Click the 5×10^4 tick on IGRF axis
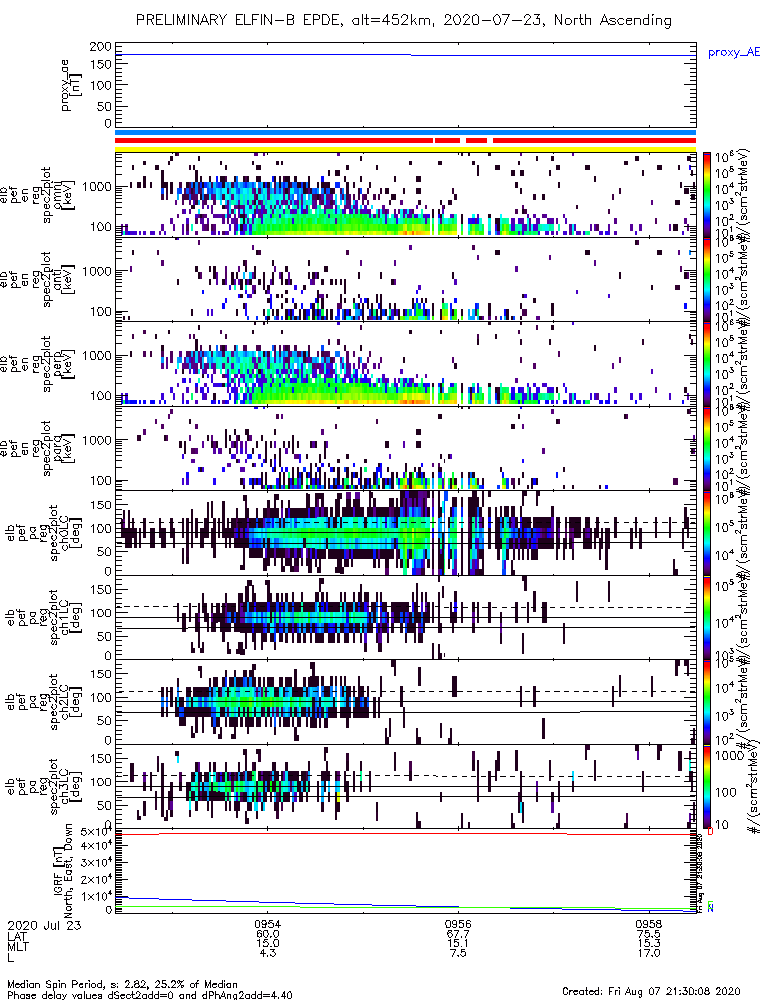Screen dimensions: 775x1000 coord(96,832)
